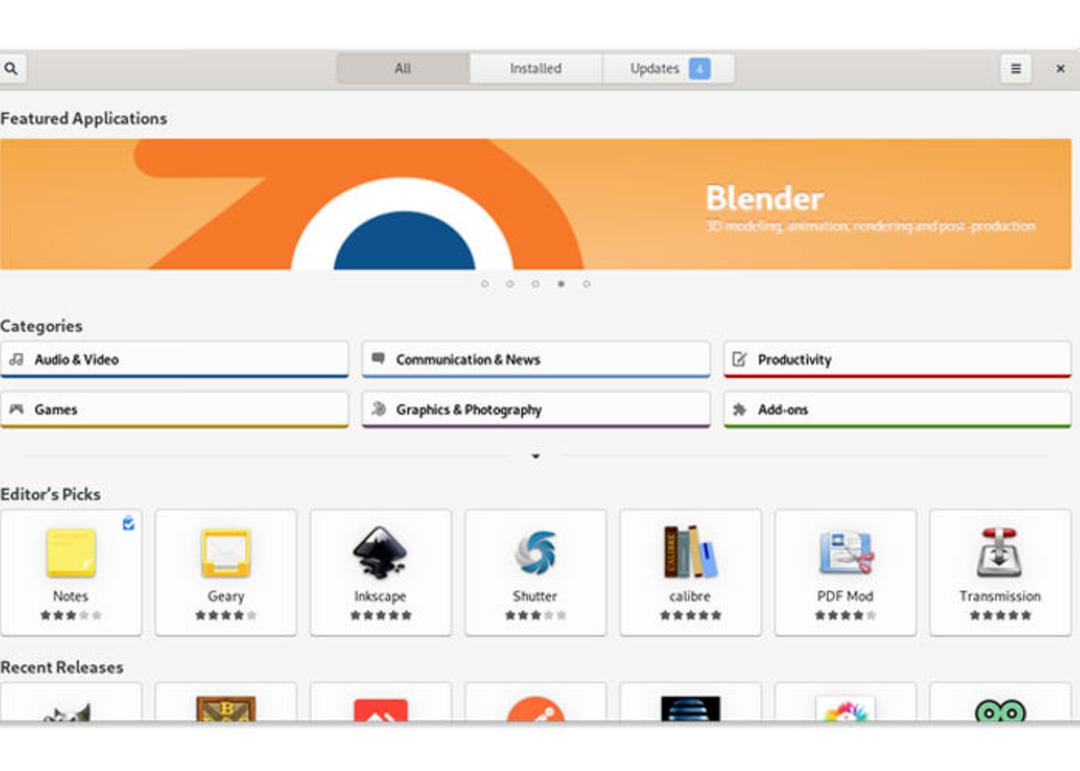
Task: Switch to the All tab
Action: coord(403,68)
